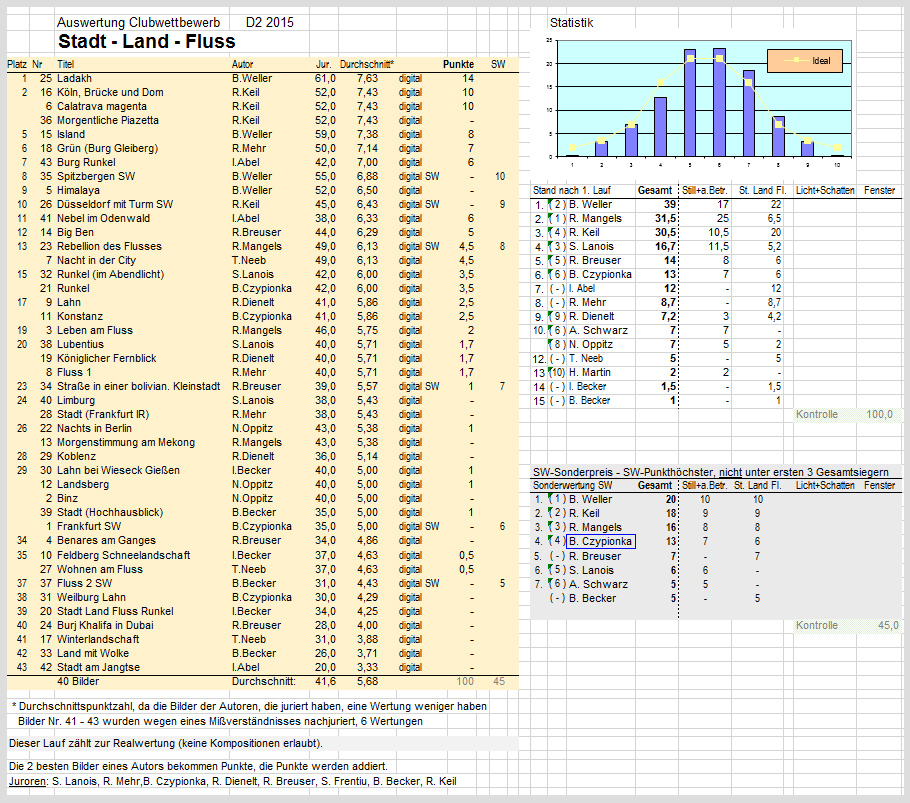Screen dimensions: 910x803
Task: Click the "Spitzbergen SW" title cell
Action: click(96, 176)
